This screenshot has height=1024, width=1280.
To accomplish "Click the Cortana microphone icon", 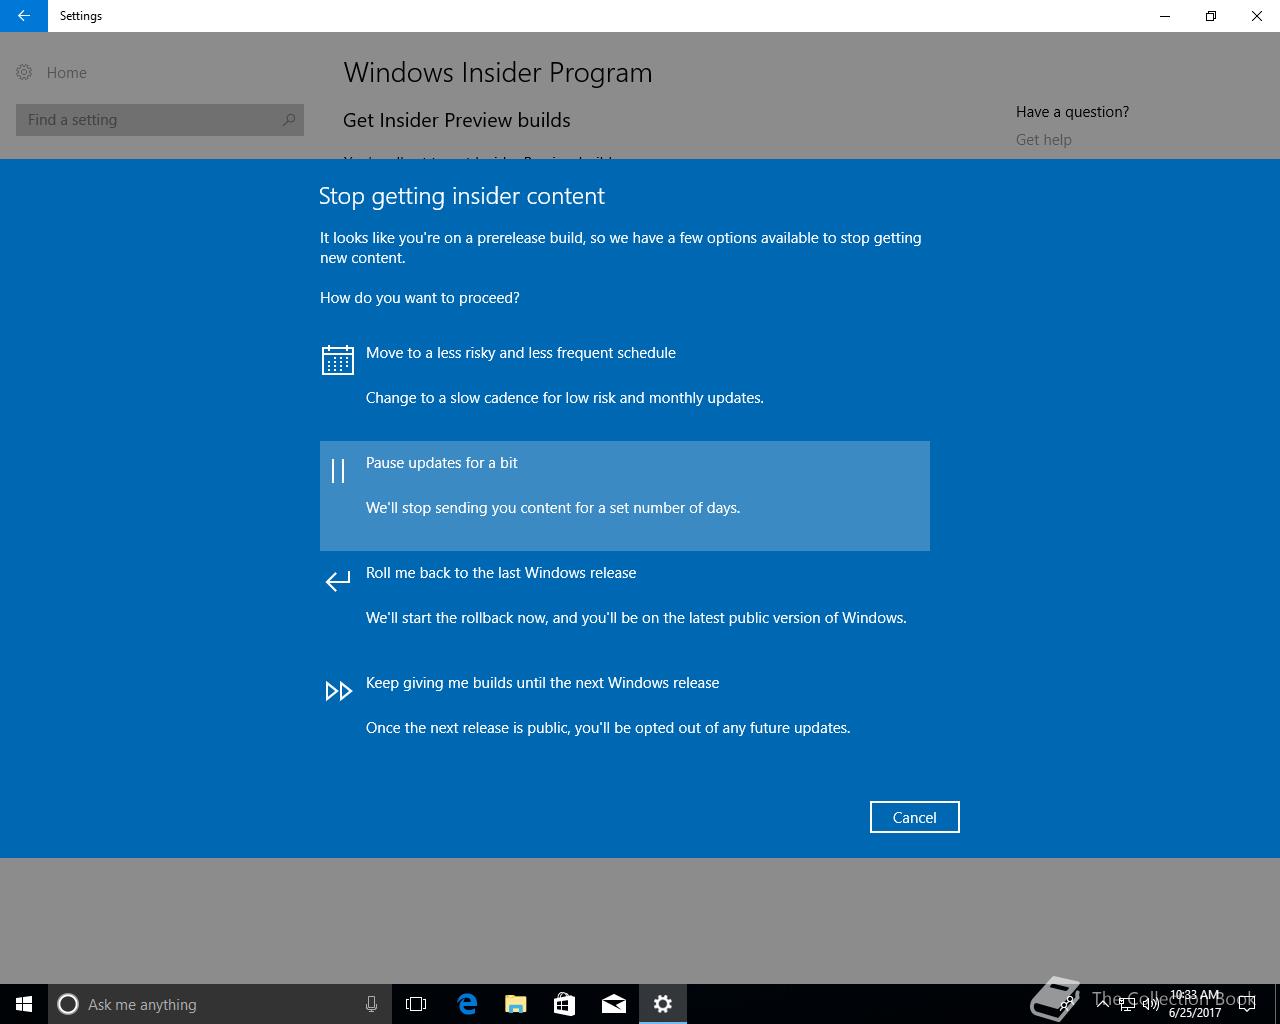I will coord(371,1004).
